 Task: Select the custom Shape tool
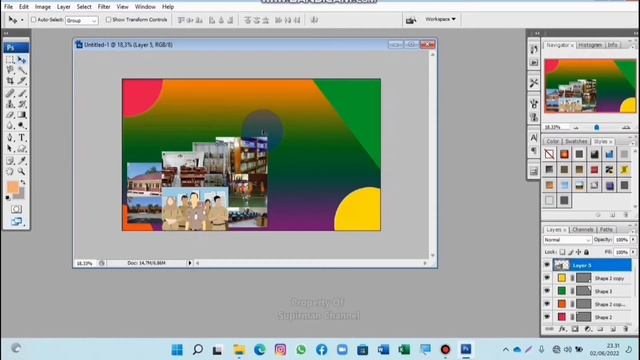point(22,148)
